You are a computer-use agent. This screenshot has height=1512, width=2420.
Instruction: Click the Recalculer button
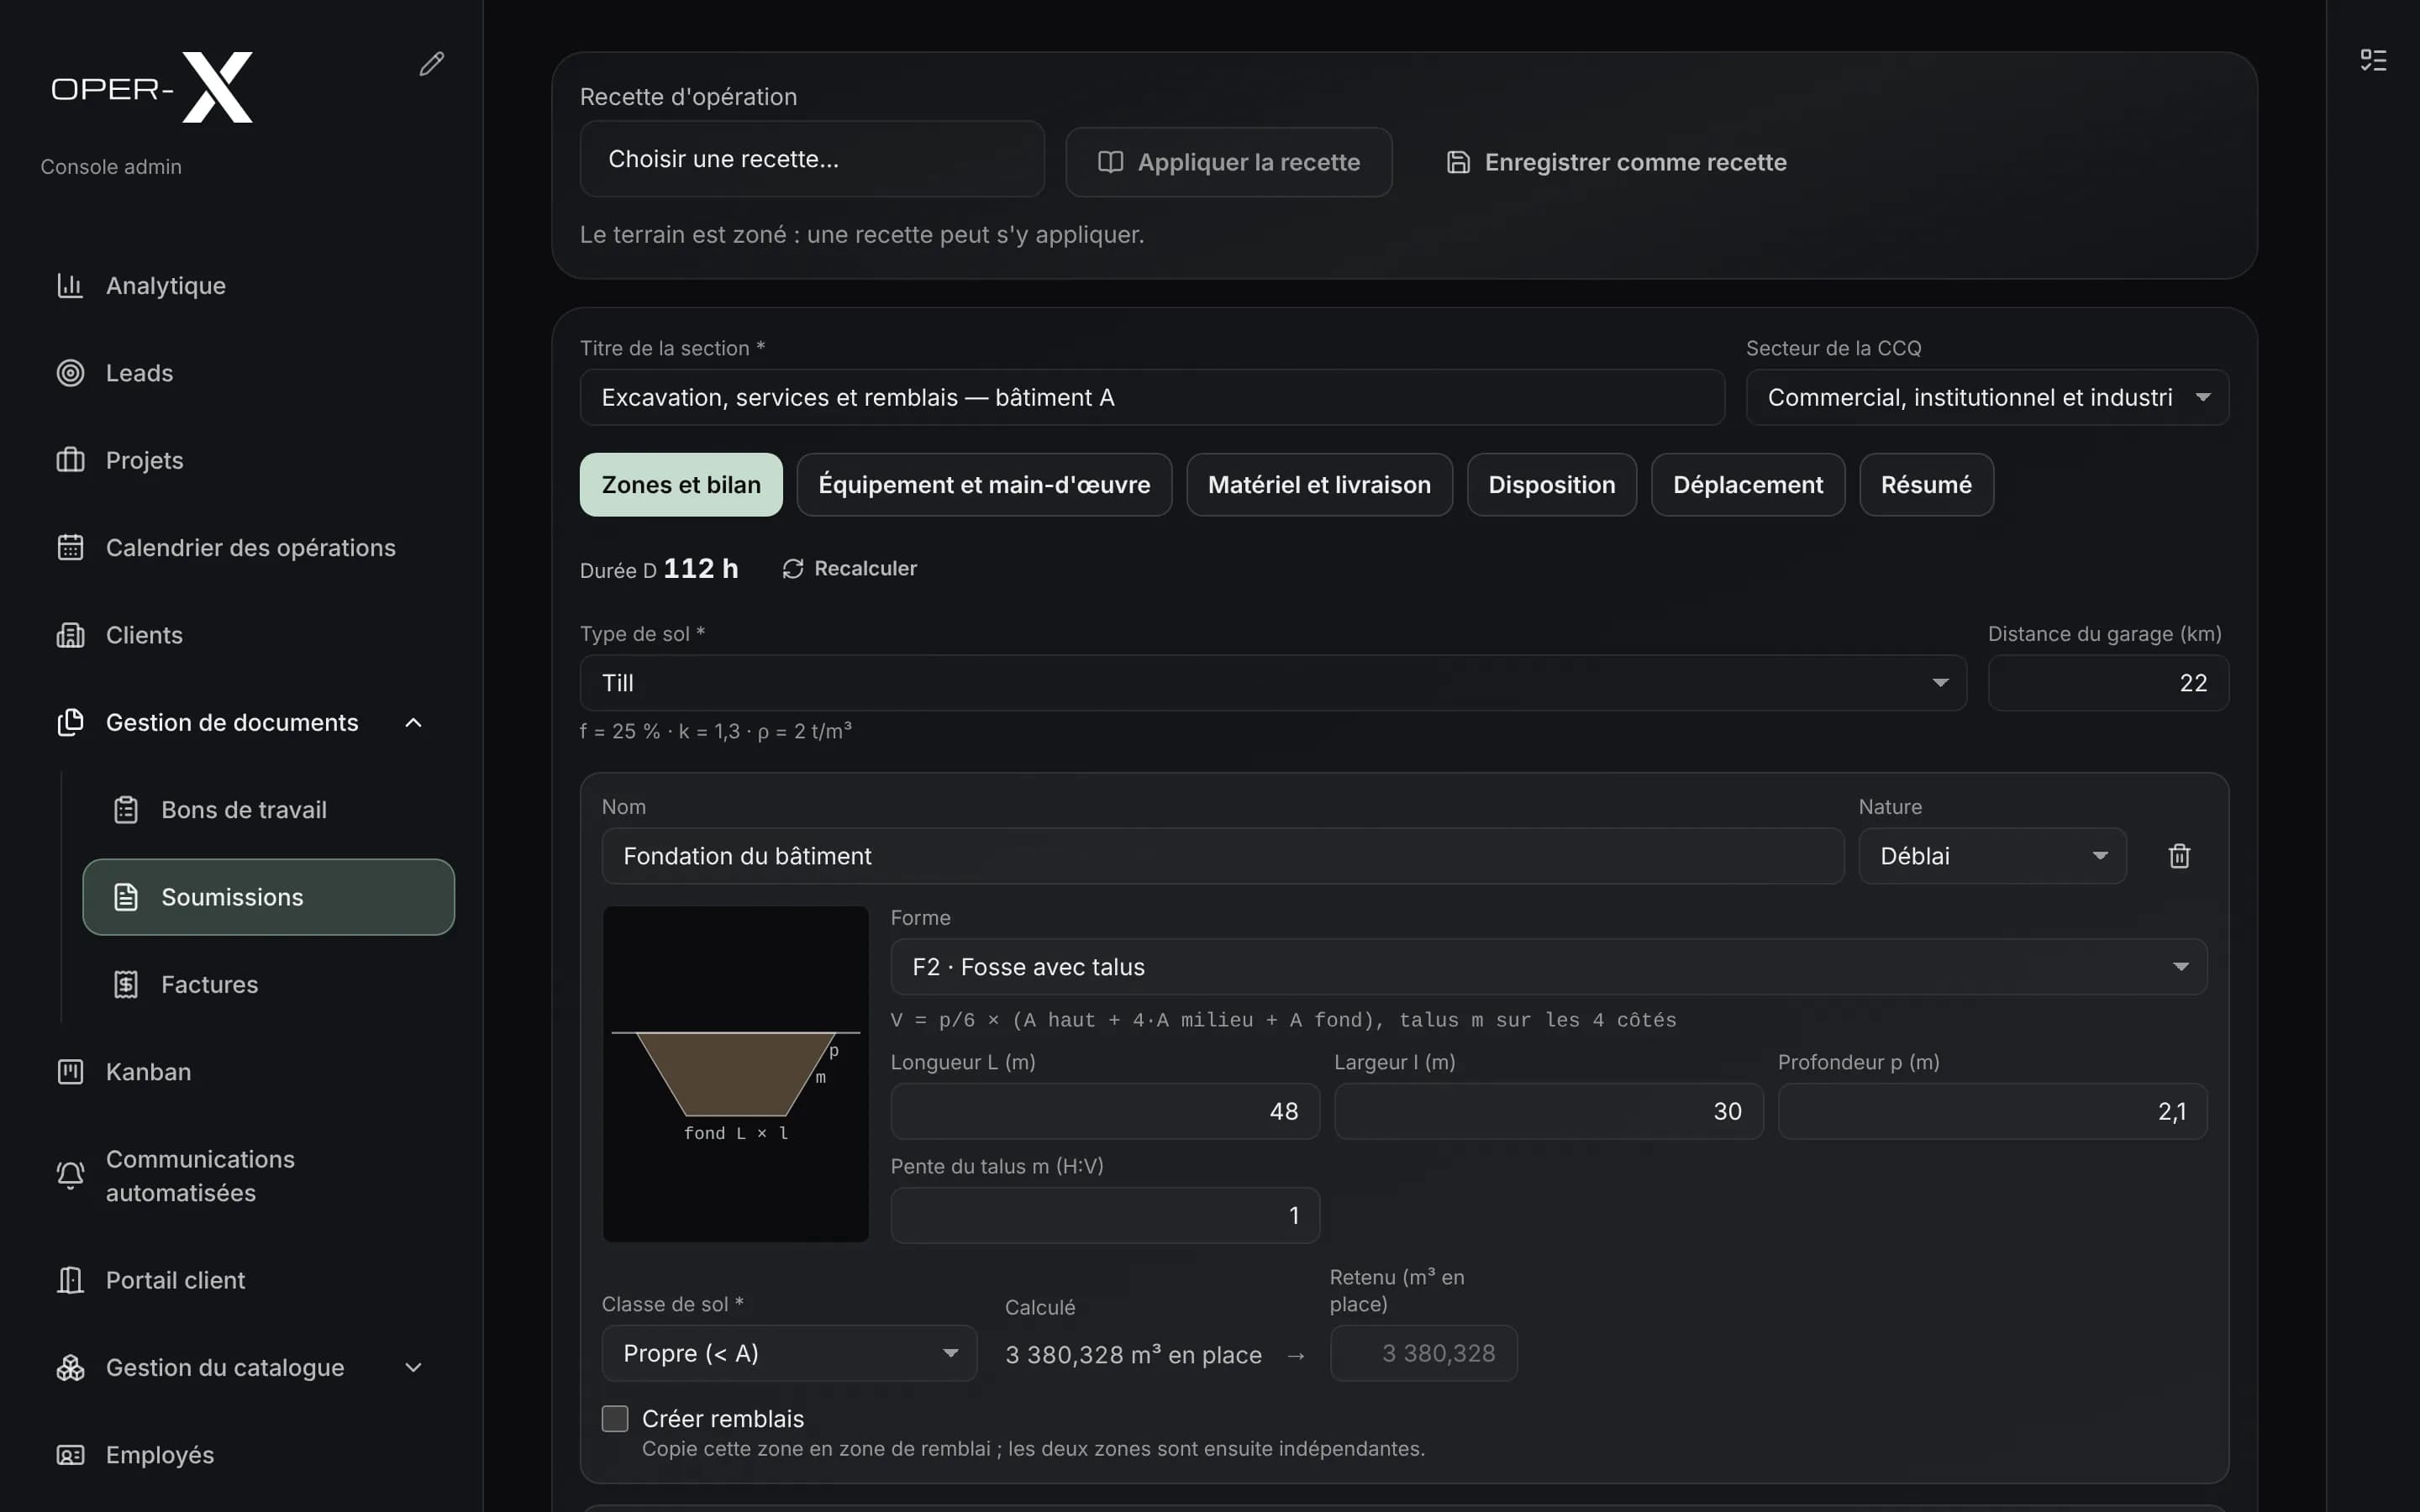coord(850,568)
